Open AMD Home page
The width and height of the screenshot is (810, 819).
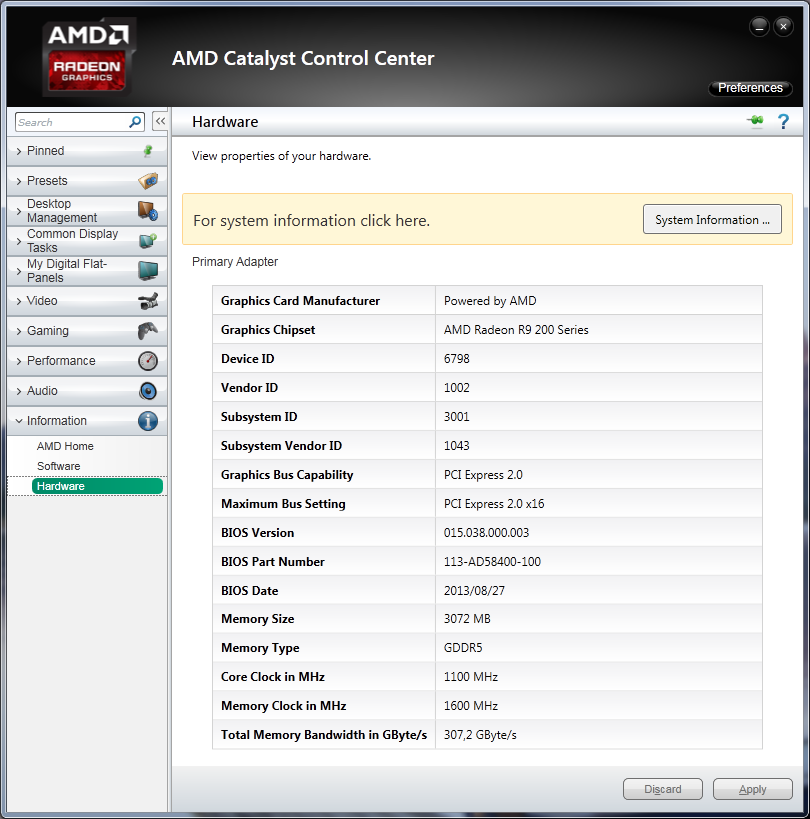pyautogui.click(x=65, y=446)
